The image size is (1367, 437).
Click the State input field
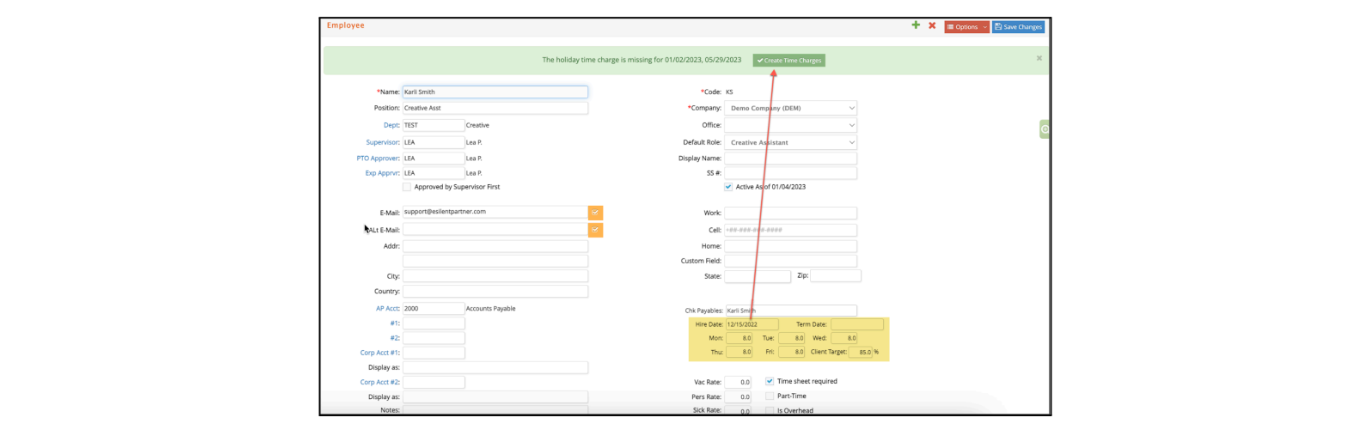tap(758, 276)
